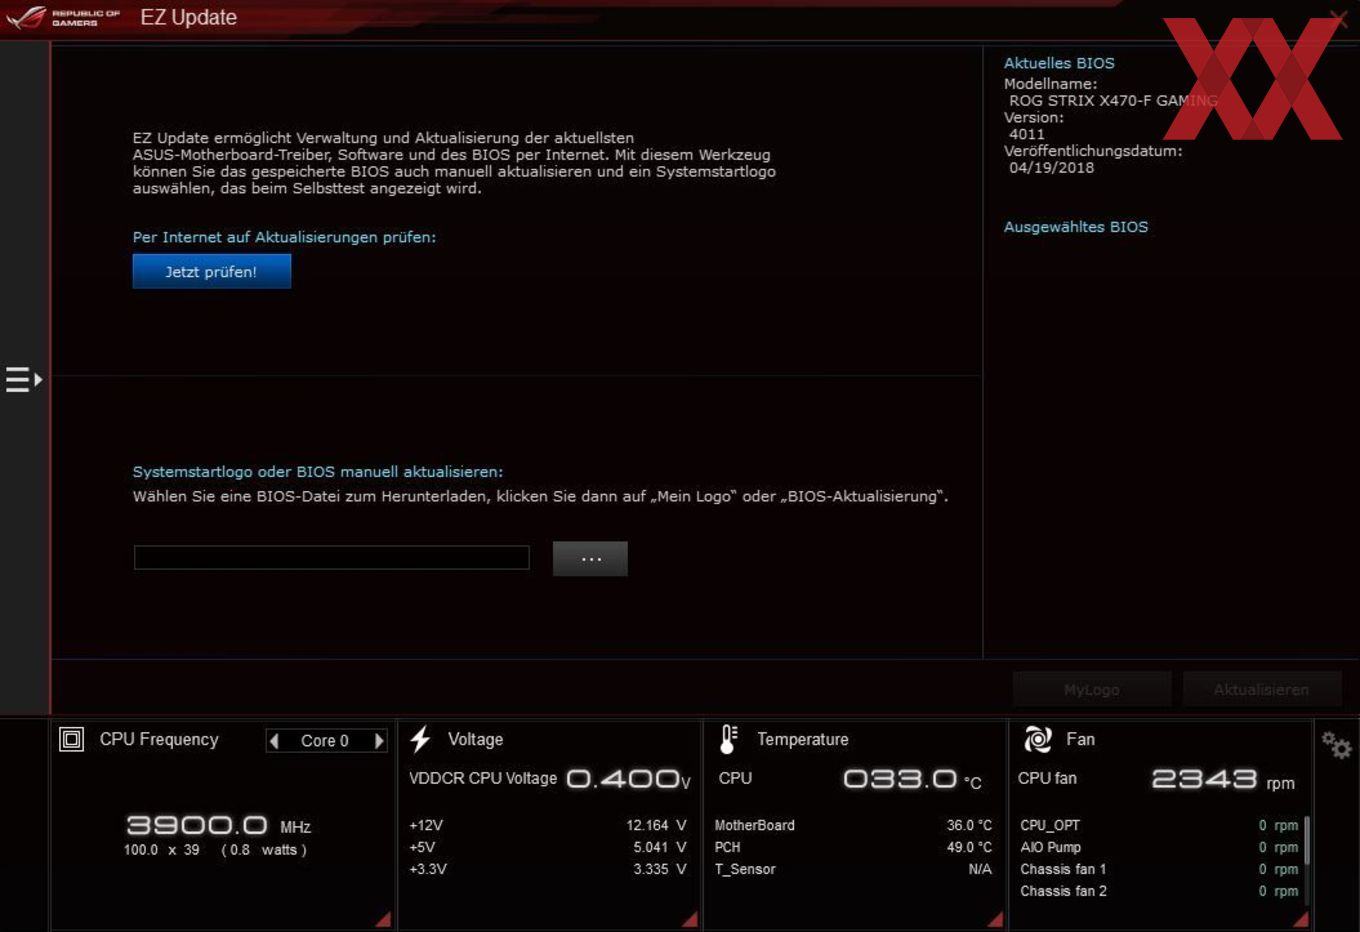Expand the Temperature panel corner arrow

tap(995, 919)
